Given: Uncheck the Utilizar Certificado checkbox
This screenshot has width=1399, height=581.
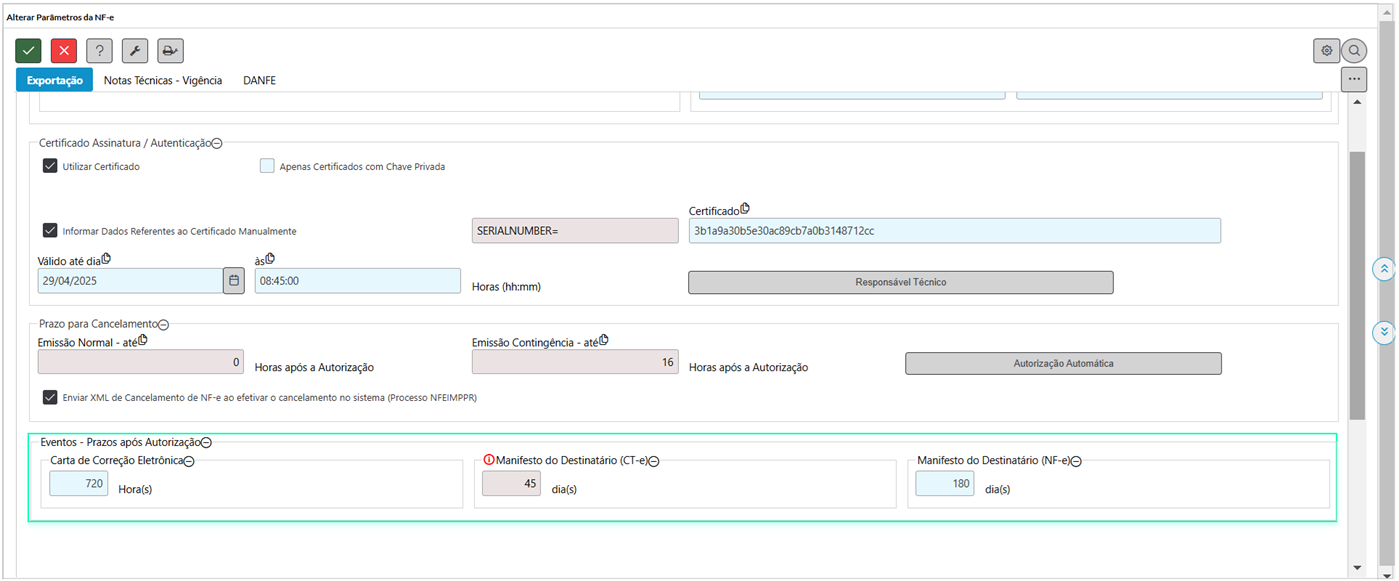Looking at the screenshot, I should 50,166.
